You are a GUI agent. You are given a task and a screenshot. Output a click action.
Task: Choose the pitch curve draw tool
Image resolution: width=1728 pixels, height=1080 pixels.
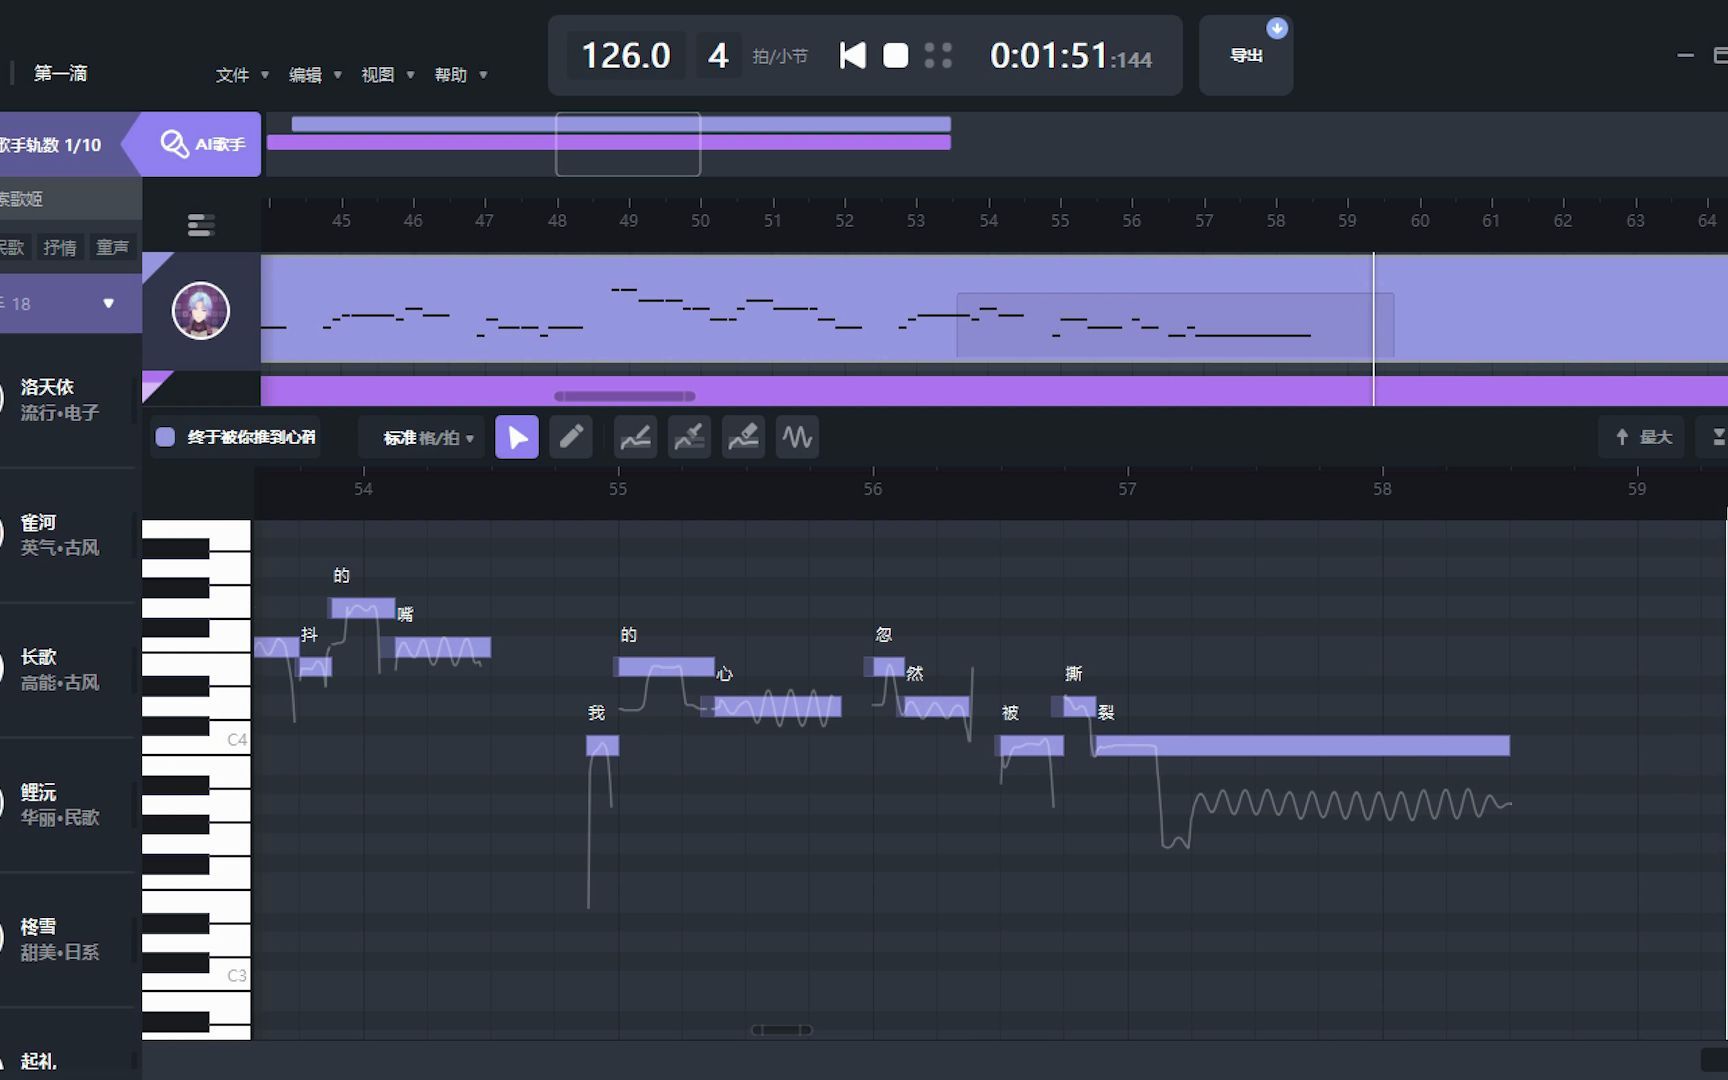pos(635,437)
